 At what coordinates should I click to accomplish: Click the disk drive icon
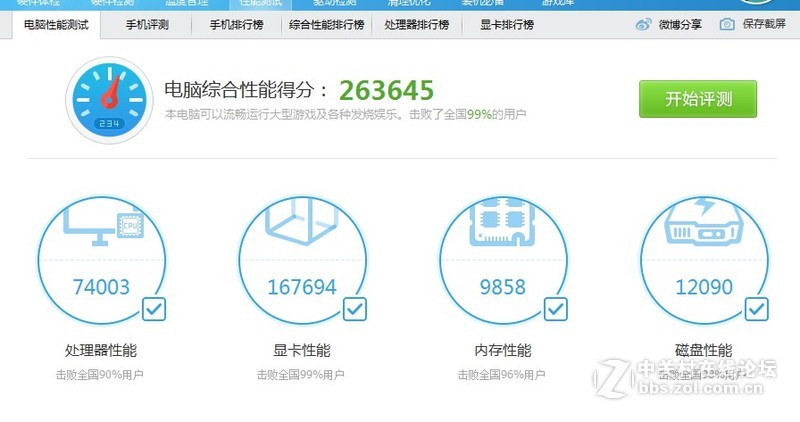pyautogui.click(x=703, y=222)
